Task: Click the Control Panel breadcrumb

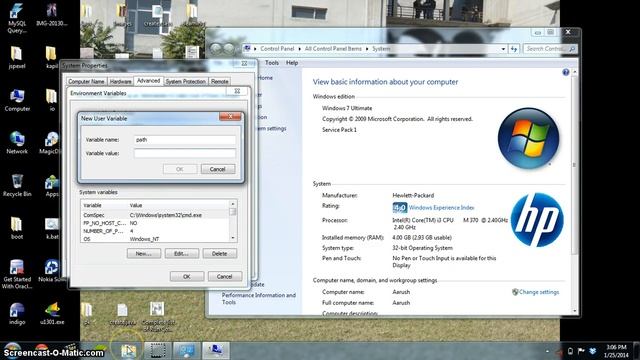Action: coord(277,49)
